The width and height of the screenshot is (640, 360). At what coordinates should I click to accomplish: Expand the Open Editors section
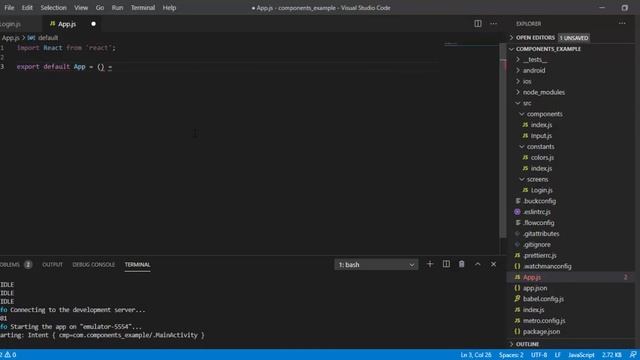click(511, 38)
